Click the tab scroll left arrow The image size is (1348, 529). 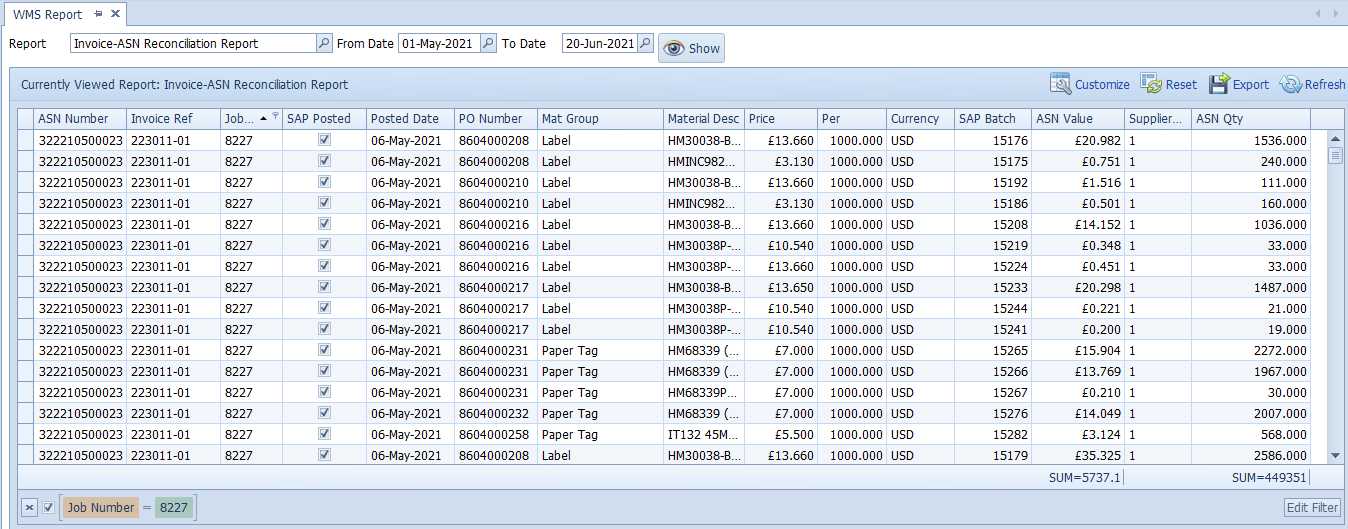[1320, 13]
